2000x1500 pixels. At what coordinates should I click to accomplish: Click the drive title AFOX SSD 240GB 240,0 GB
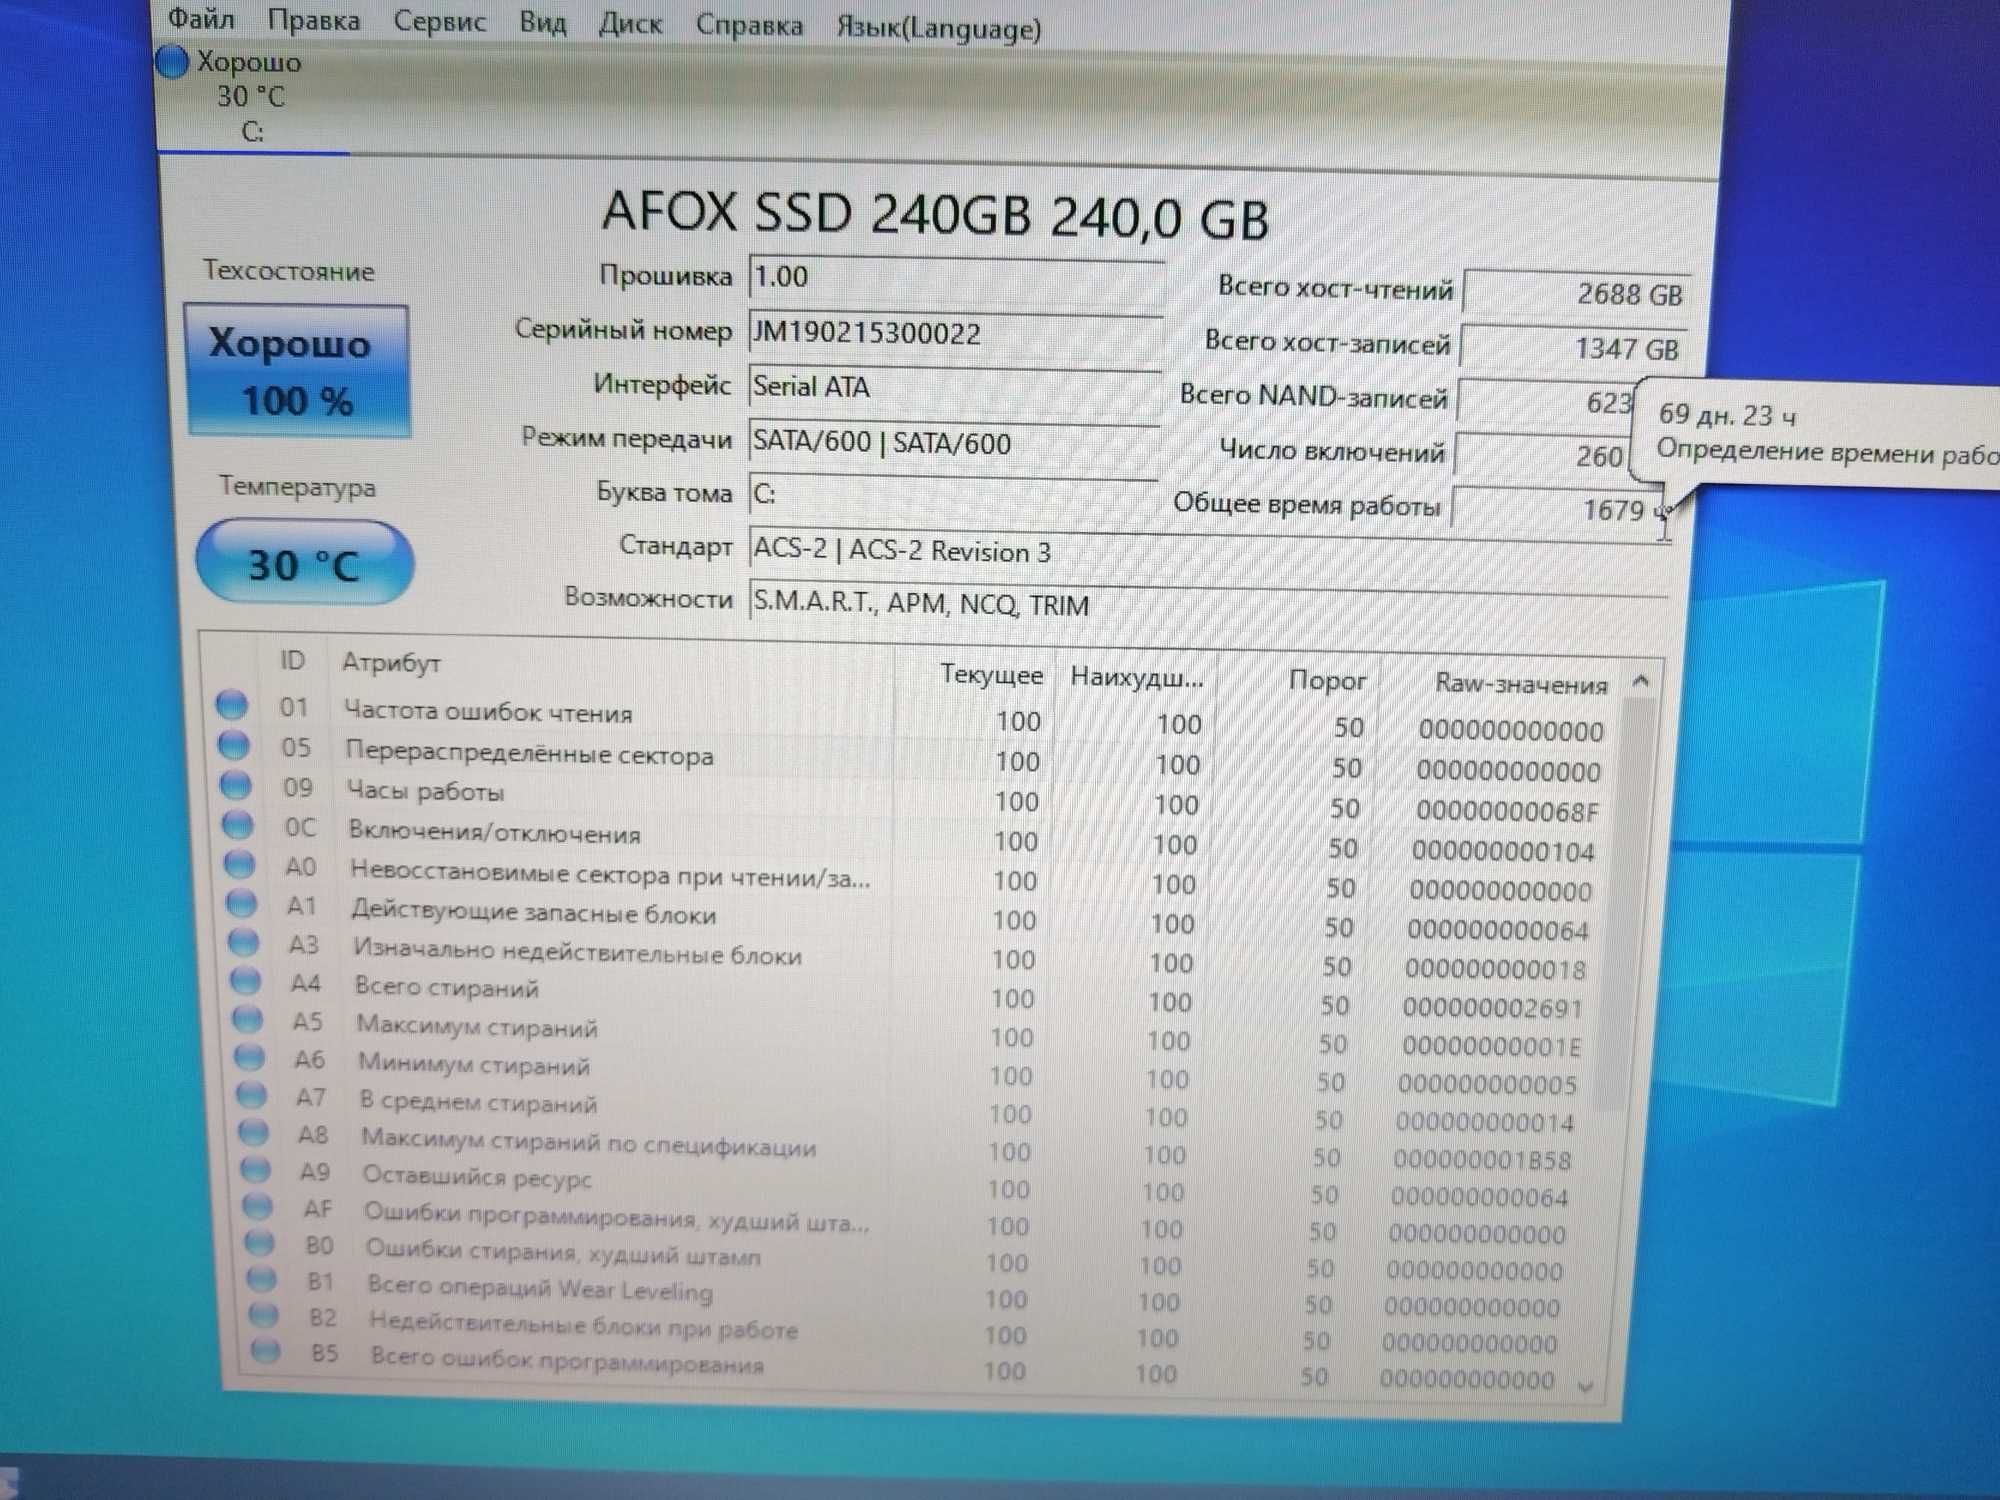(935, 214)
